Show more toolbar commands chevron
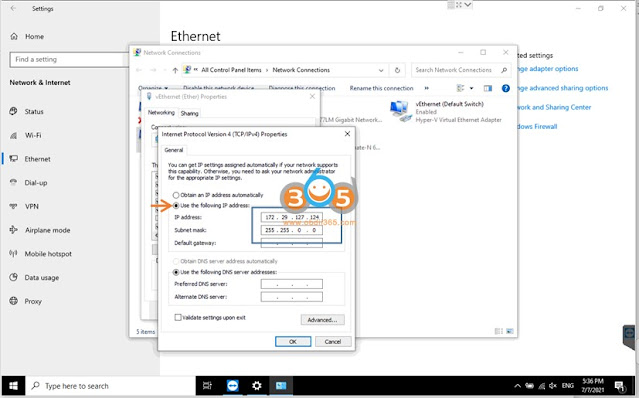This screenshot has height=398, width=639. [x=427, y=88]
